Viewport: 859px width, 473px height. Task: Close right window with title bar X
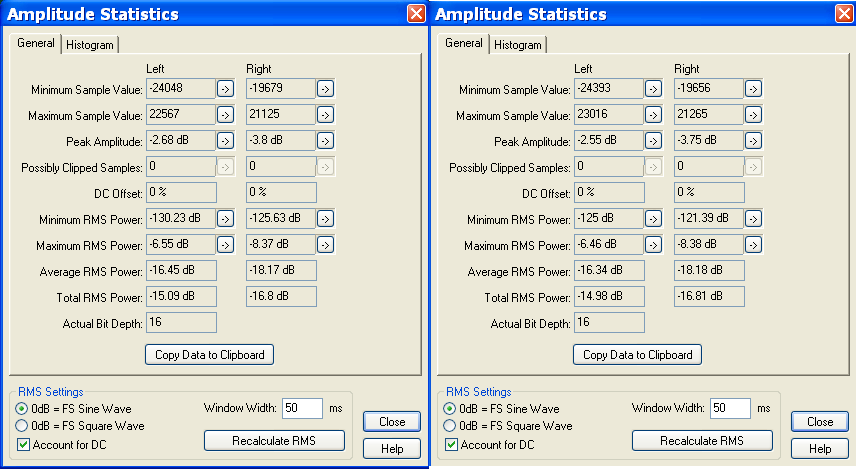[844, 14]
